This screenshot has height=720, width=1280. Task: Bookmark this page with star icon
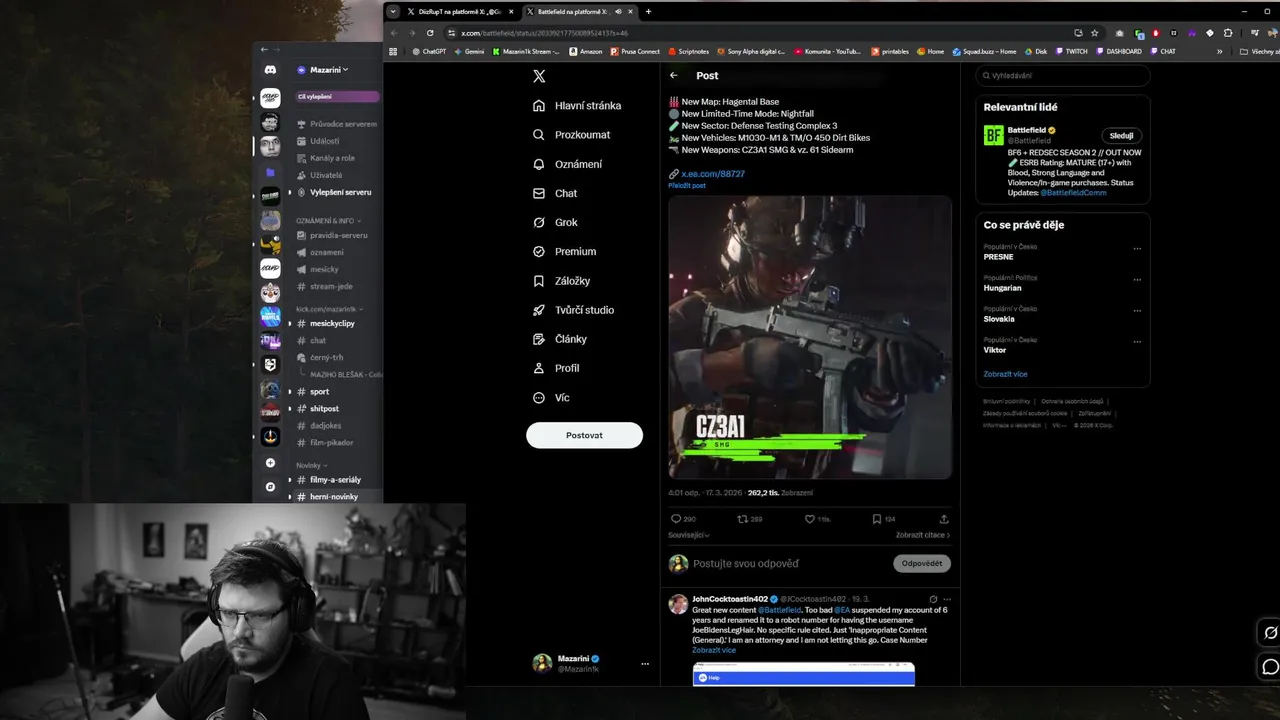coord(1095,33)
